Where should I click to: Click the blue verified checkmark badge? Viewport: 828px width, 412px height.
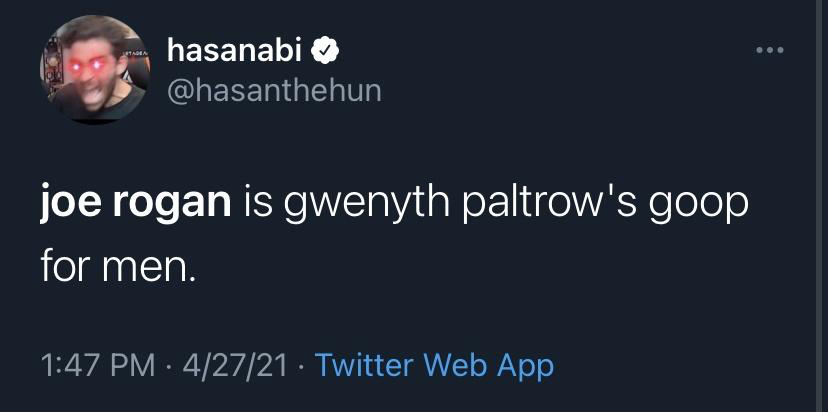pyautogui.click(x=327, y=49)
